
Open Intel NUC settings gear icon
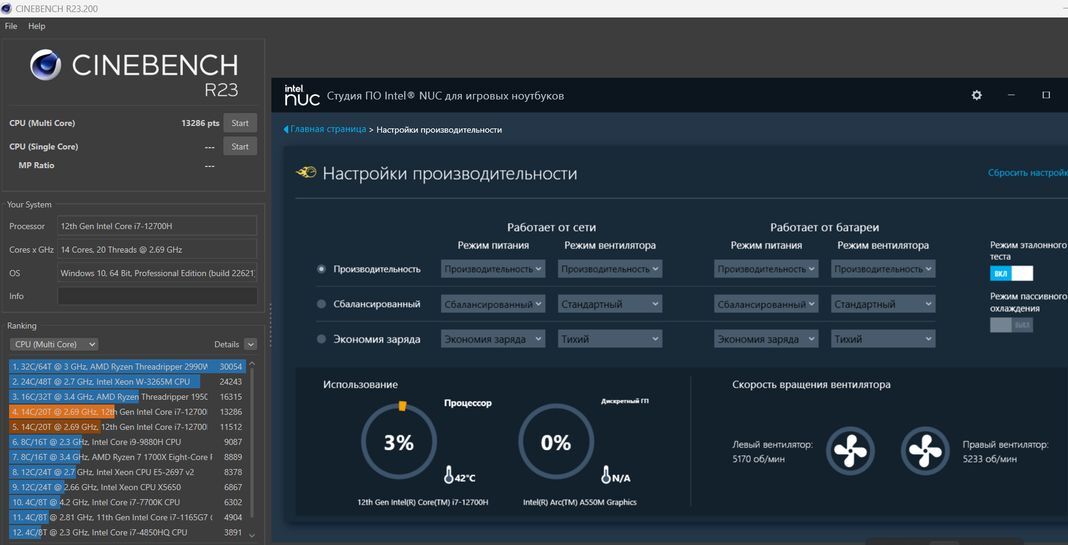(977, 95)
